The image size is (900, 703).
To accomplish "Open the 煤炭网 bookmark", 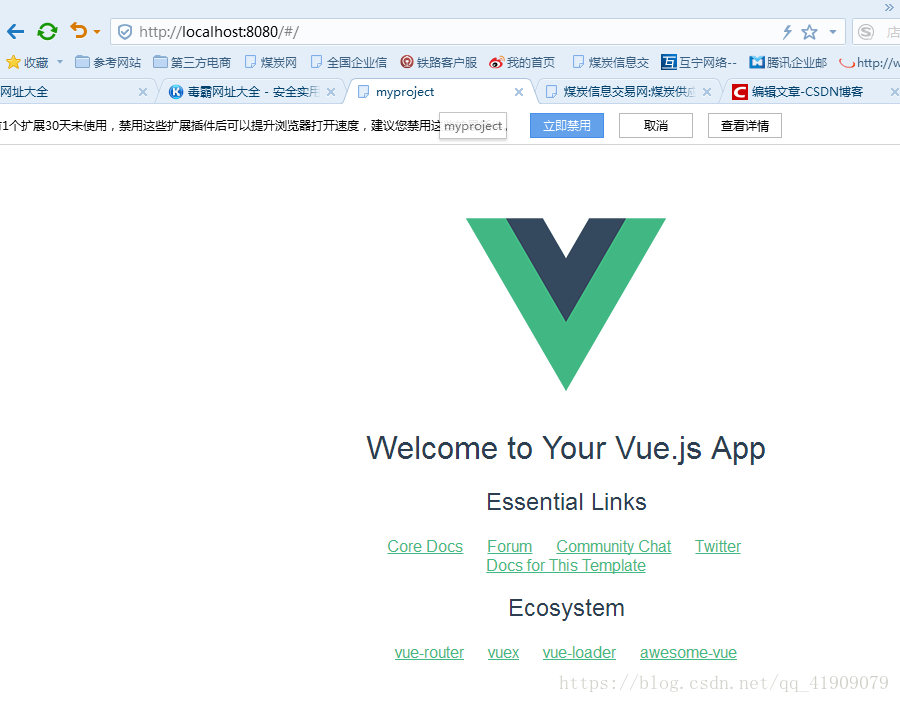I will pos(270,62).
